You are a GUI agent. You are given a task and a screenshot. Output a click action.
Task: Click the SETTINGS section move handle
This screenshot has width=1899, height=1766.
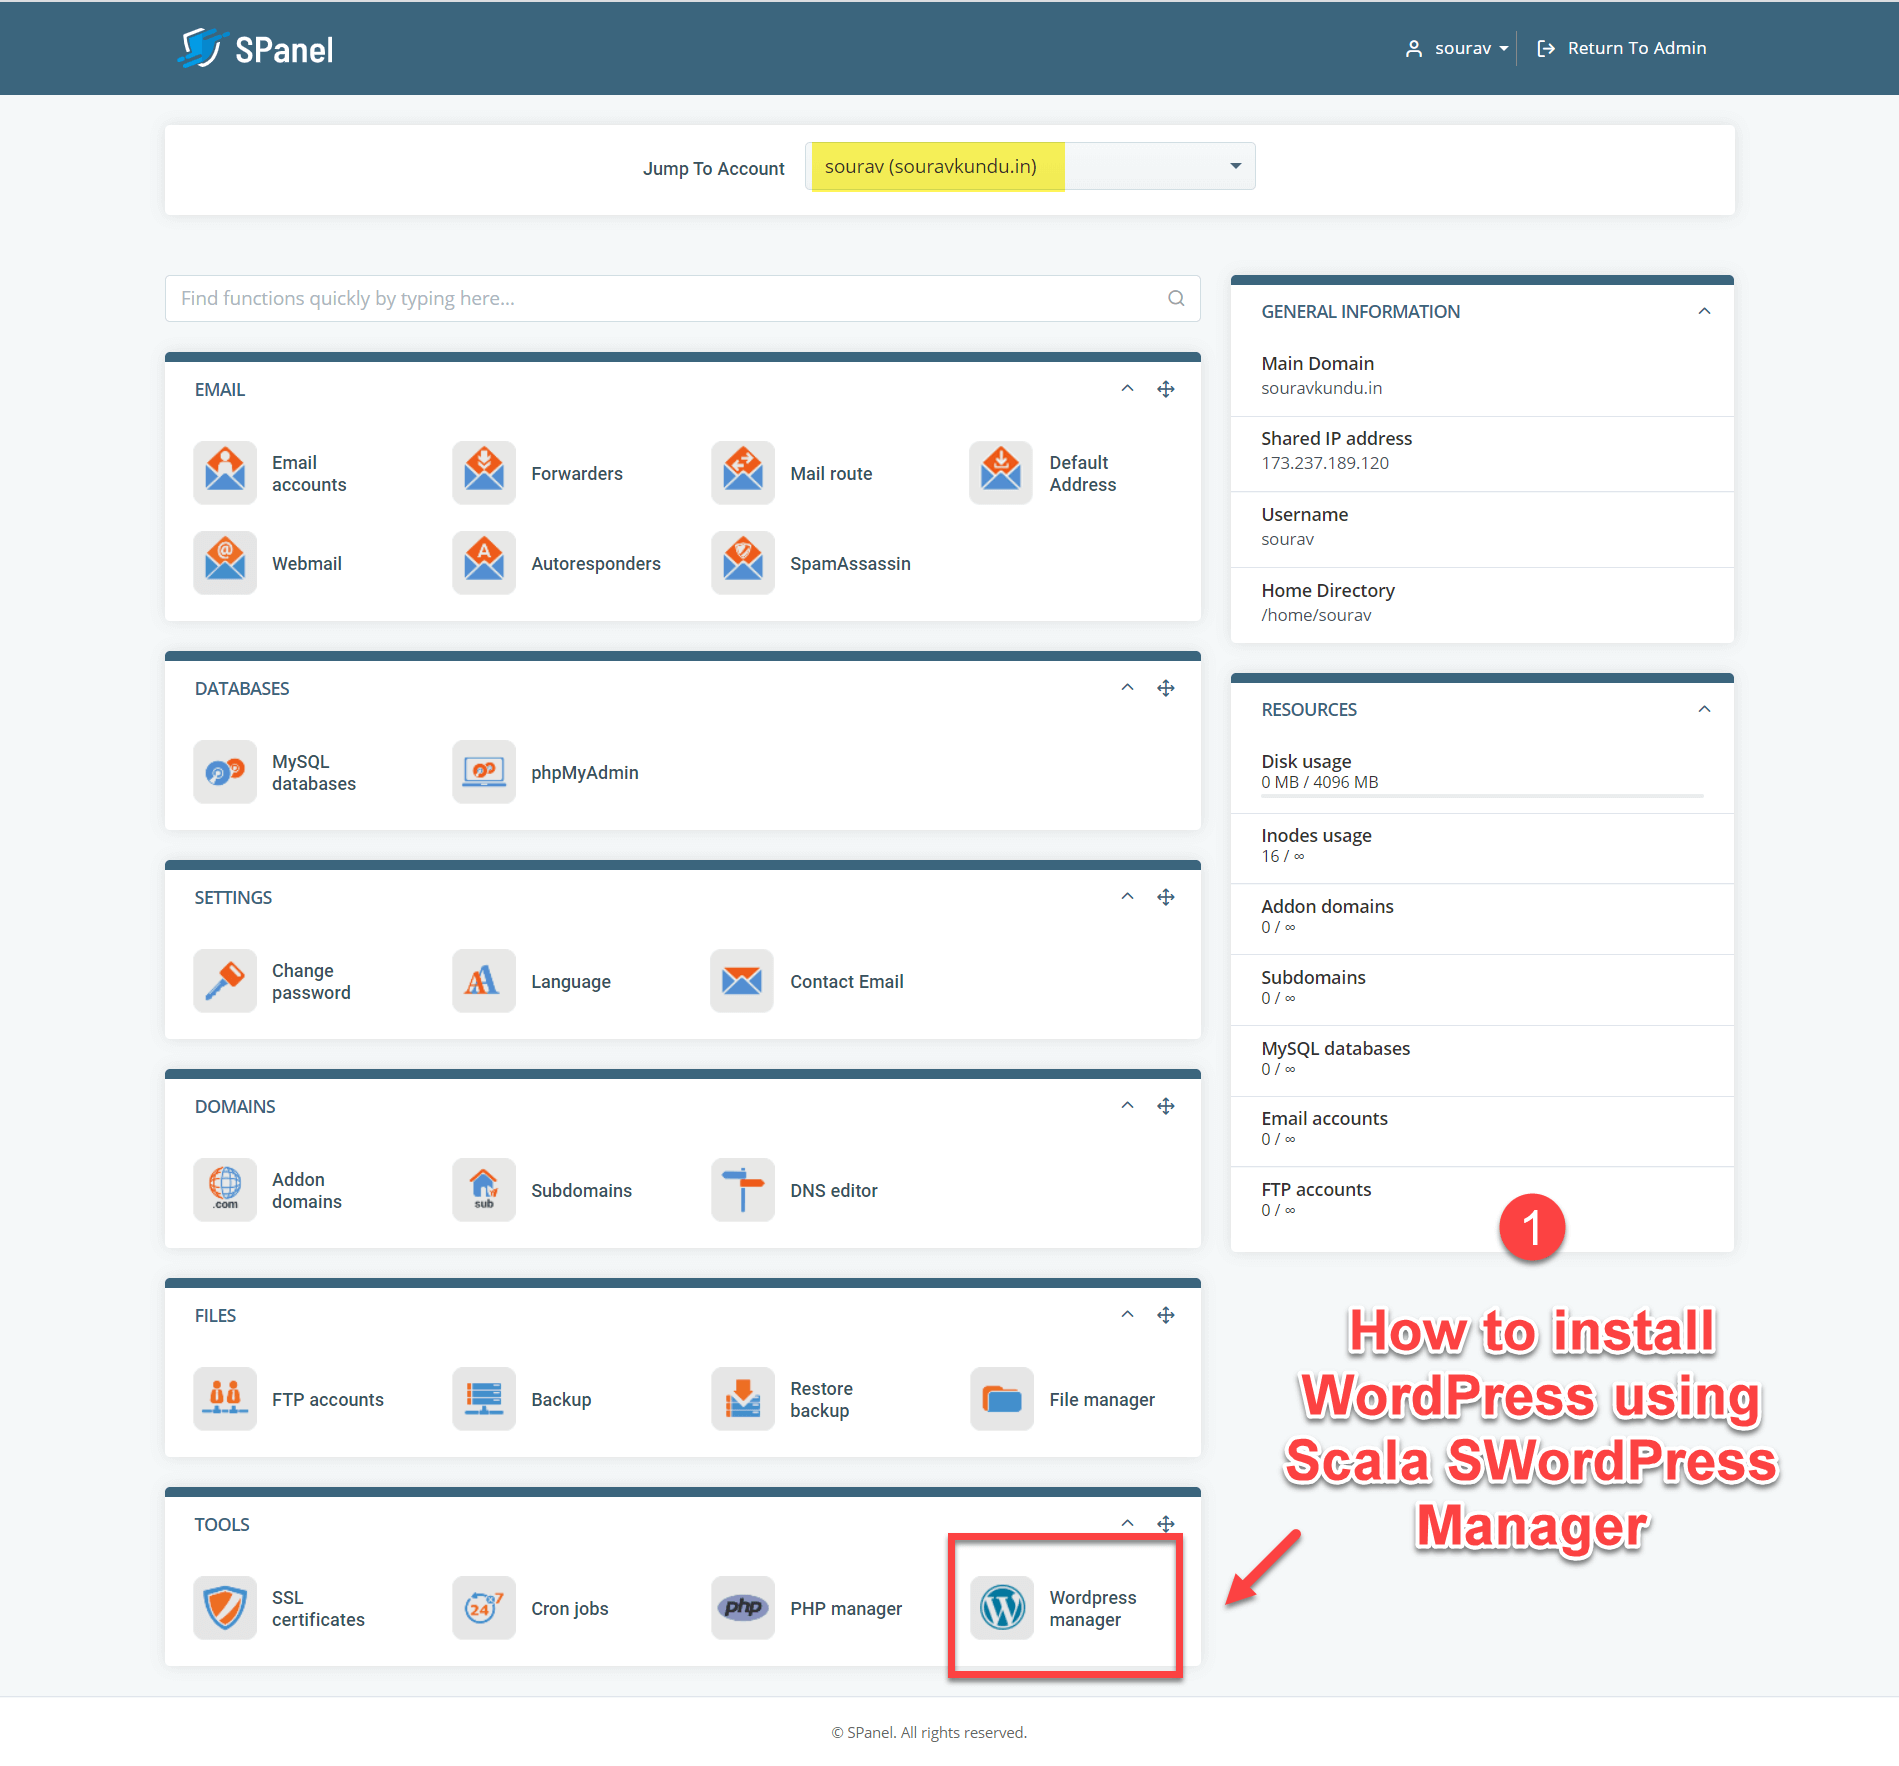(1166, 897)
